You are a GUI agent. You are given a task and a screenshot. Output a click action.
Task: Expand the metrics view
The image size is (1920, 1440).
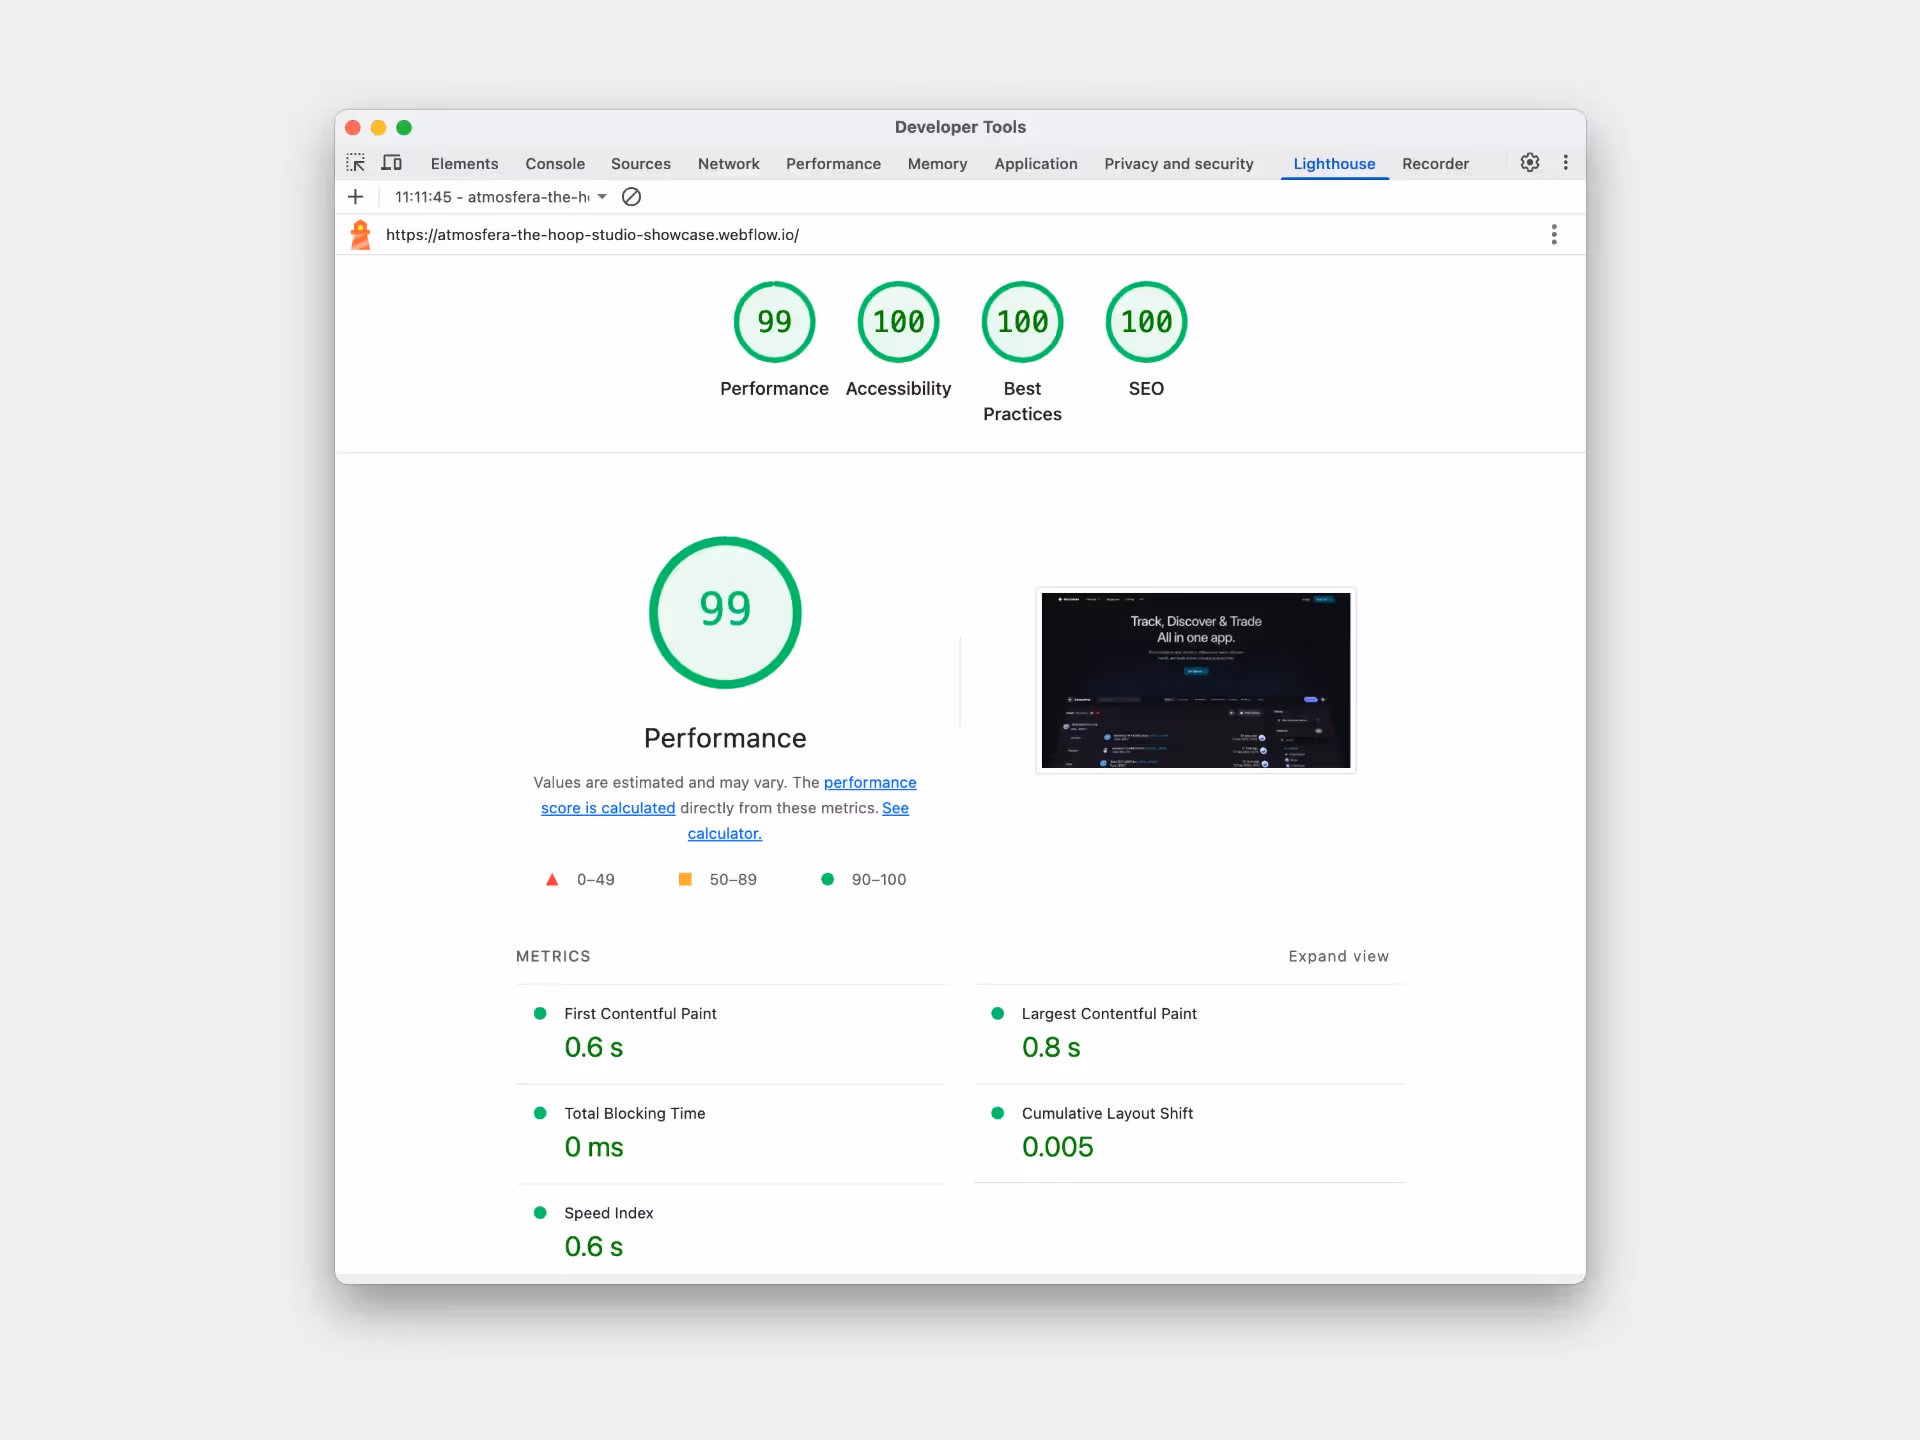(x=1338, y=956)
